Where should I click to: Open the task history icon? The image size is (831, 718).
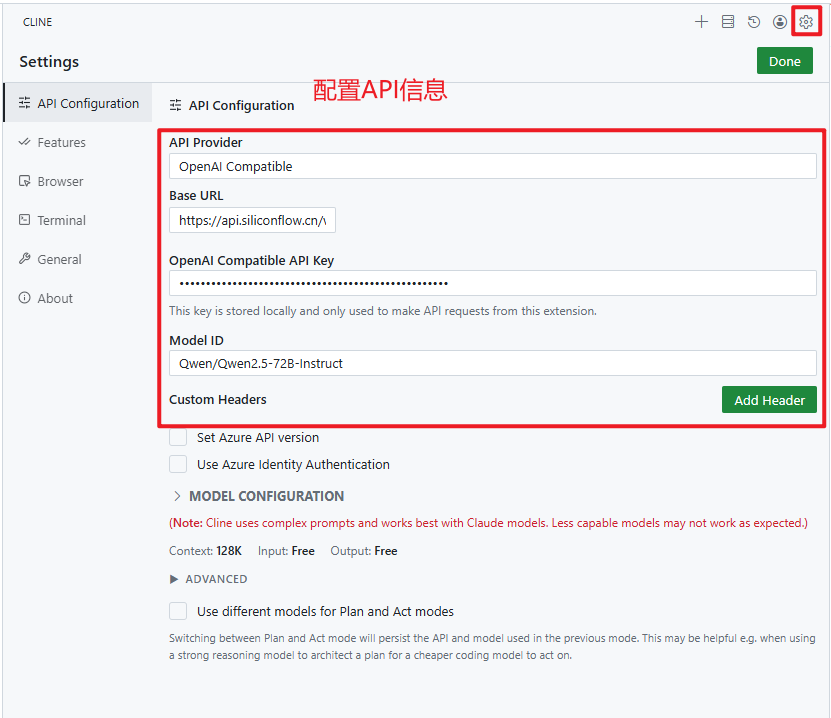coord(754,22)
